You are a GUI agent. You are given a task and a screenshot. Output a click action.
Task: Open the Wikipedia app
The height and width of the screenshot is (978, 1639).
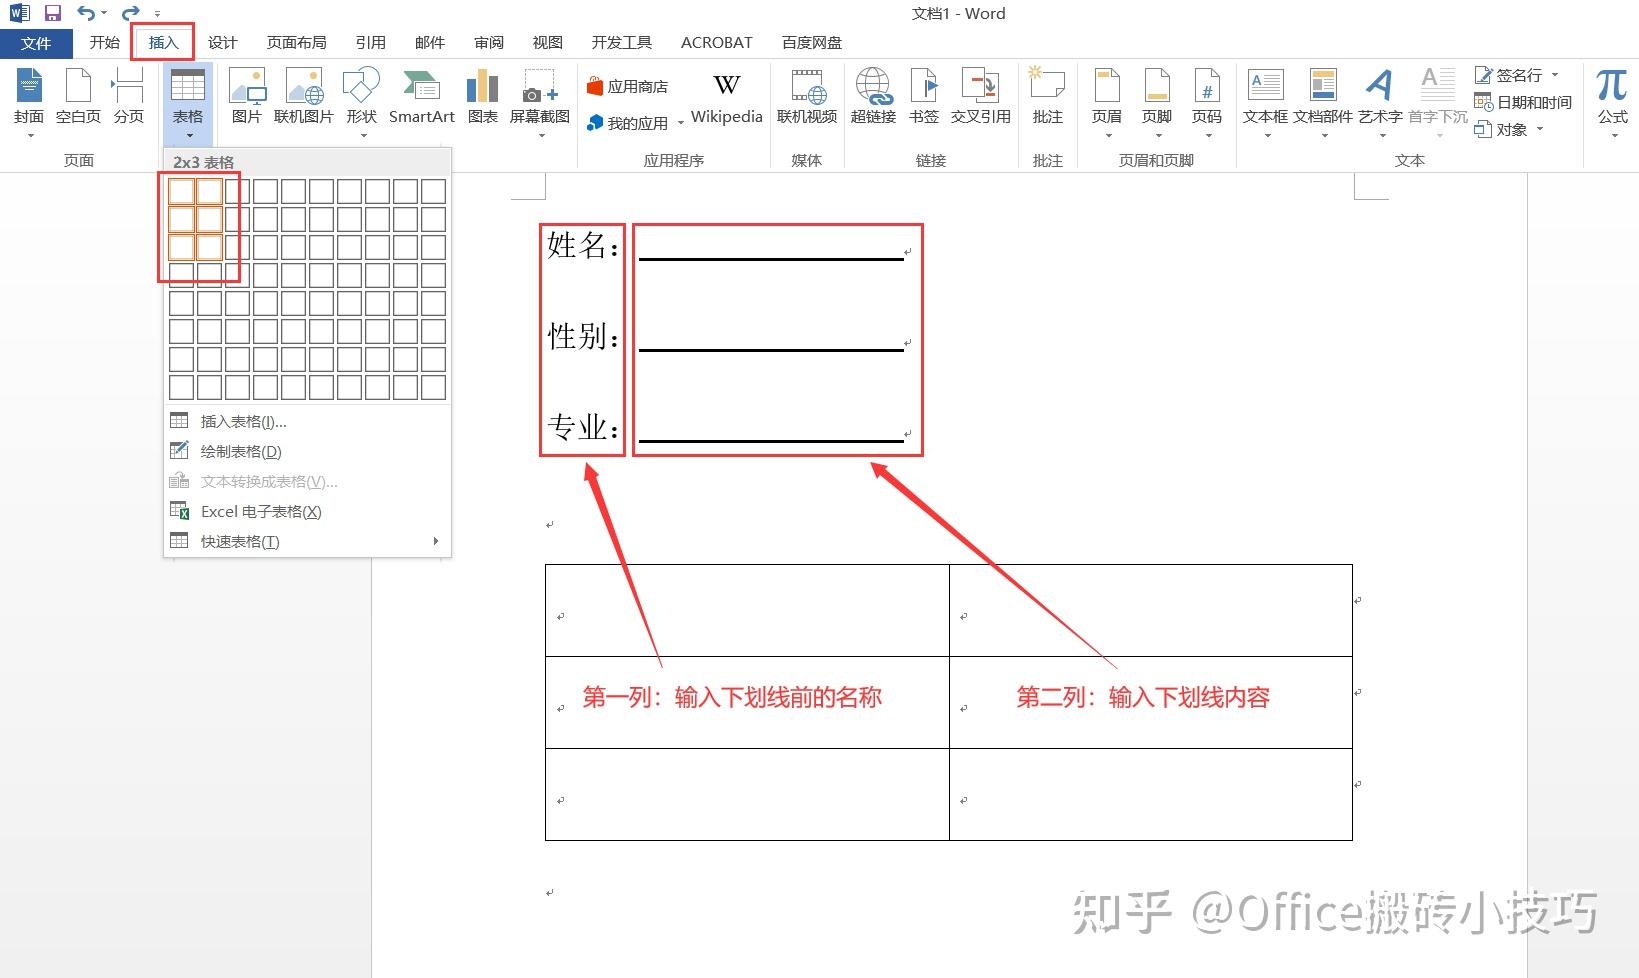[726, 99]
